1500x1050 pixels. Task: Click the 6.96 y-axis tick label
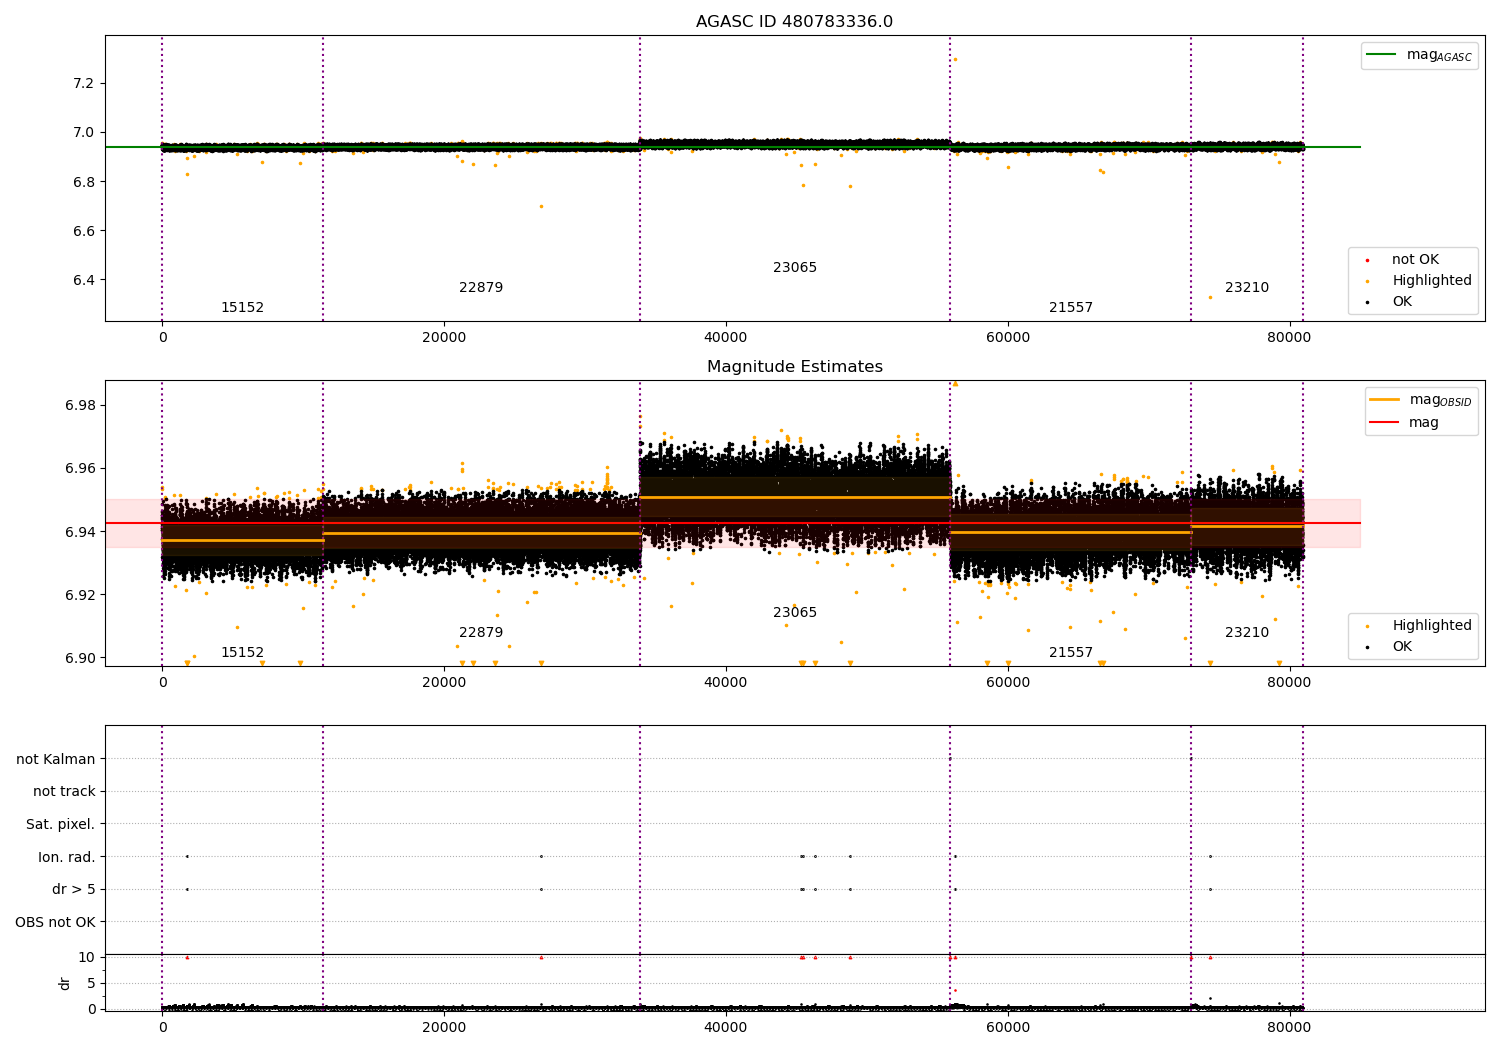tap(79, 469)
